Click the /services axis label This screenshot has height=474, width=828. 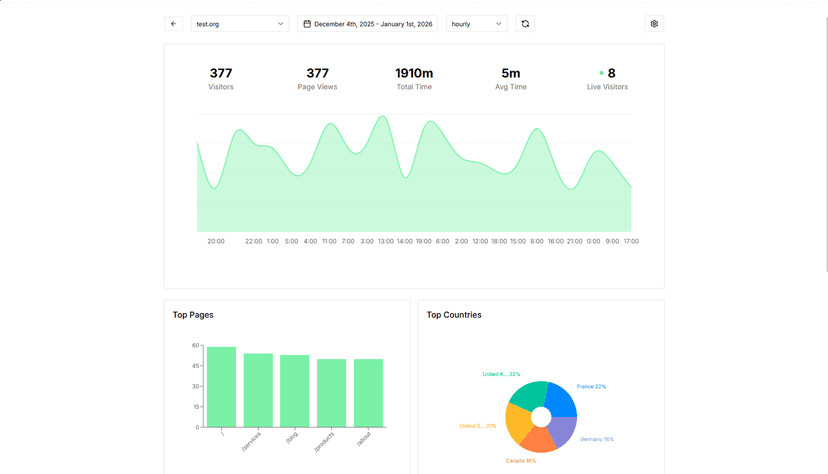coord(251,441)
